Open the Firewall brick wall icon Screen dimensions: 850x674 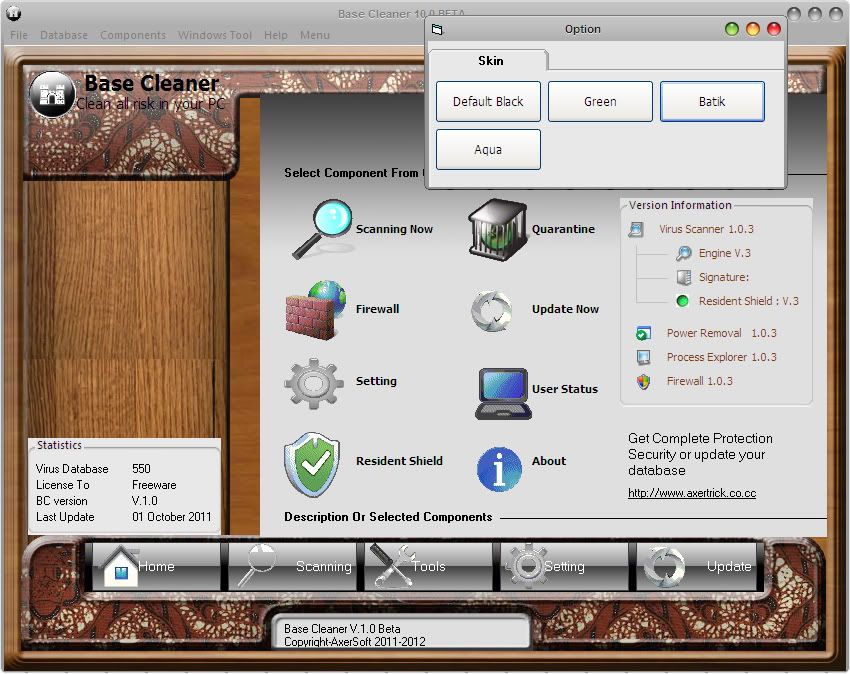[x=315, y=309]
